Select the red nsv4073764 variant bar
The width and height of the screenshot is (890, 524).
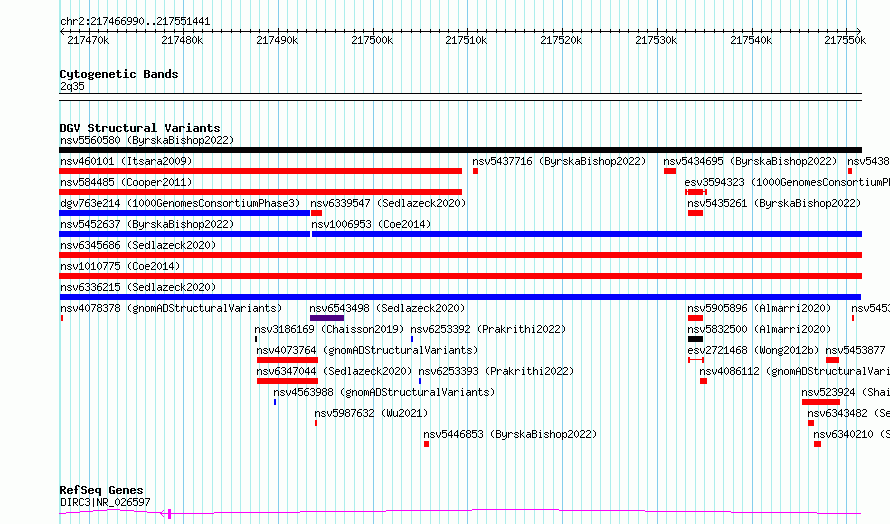287,360
